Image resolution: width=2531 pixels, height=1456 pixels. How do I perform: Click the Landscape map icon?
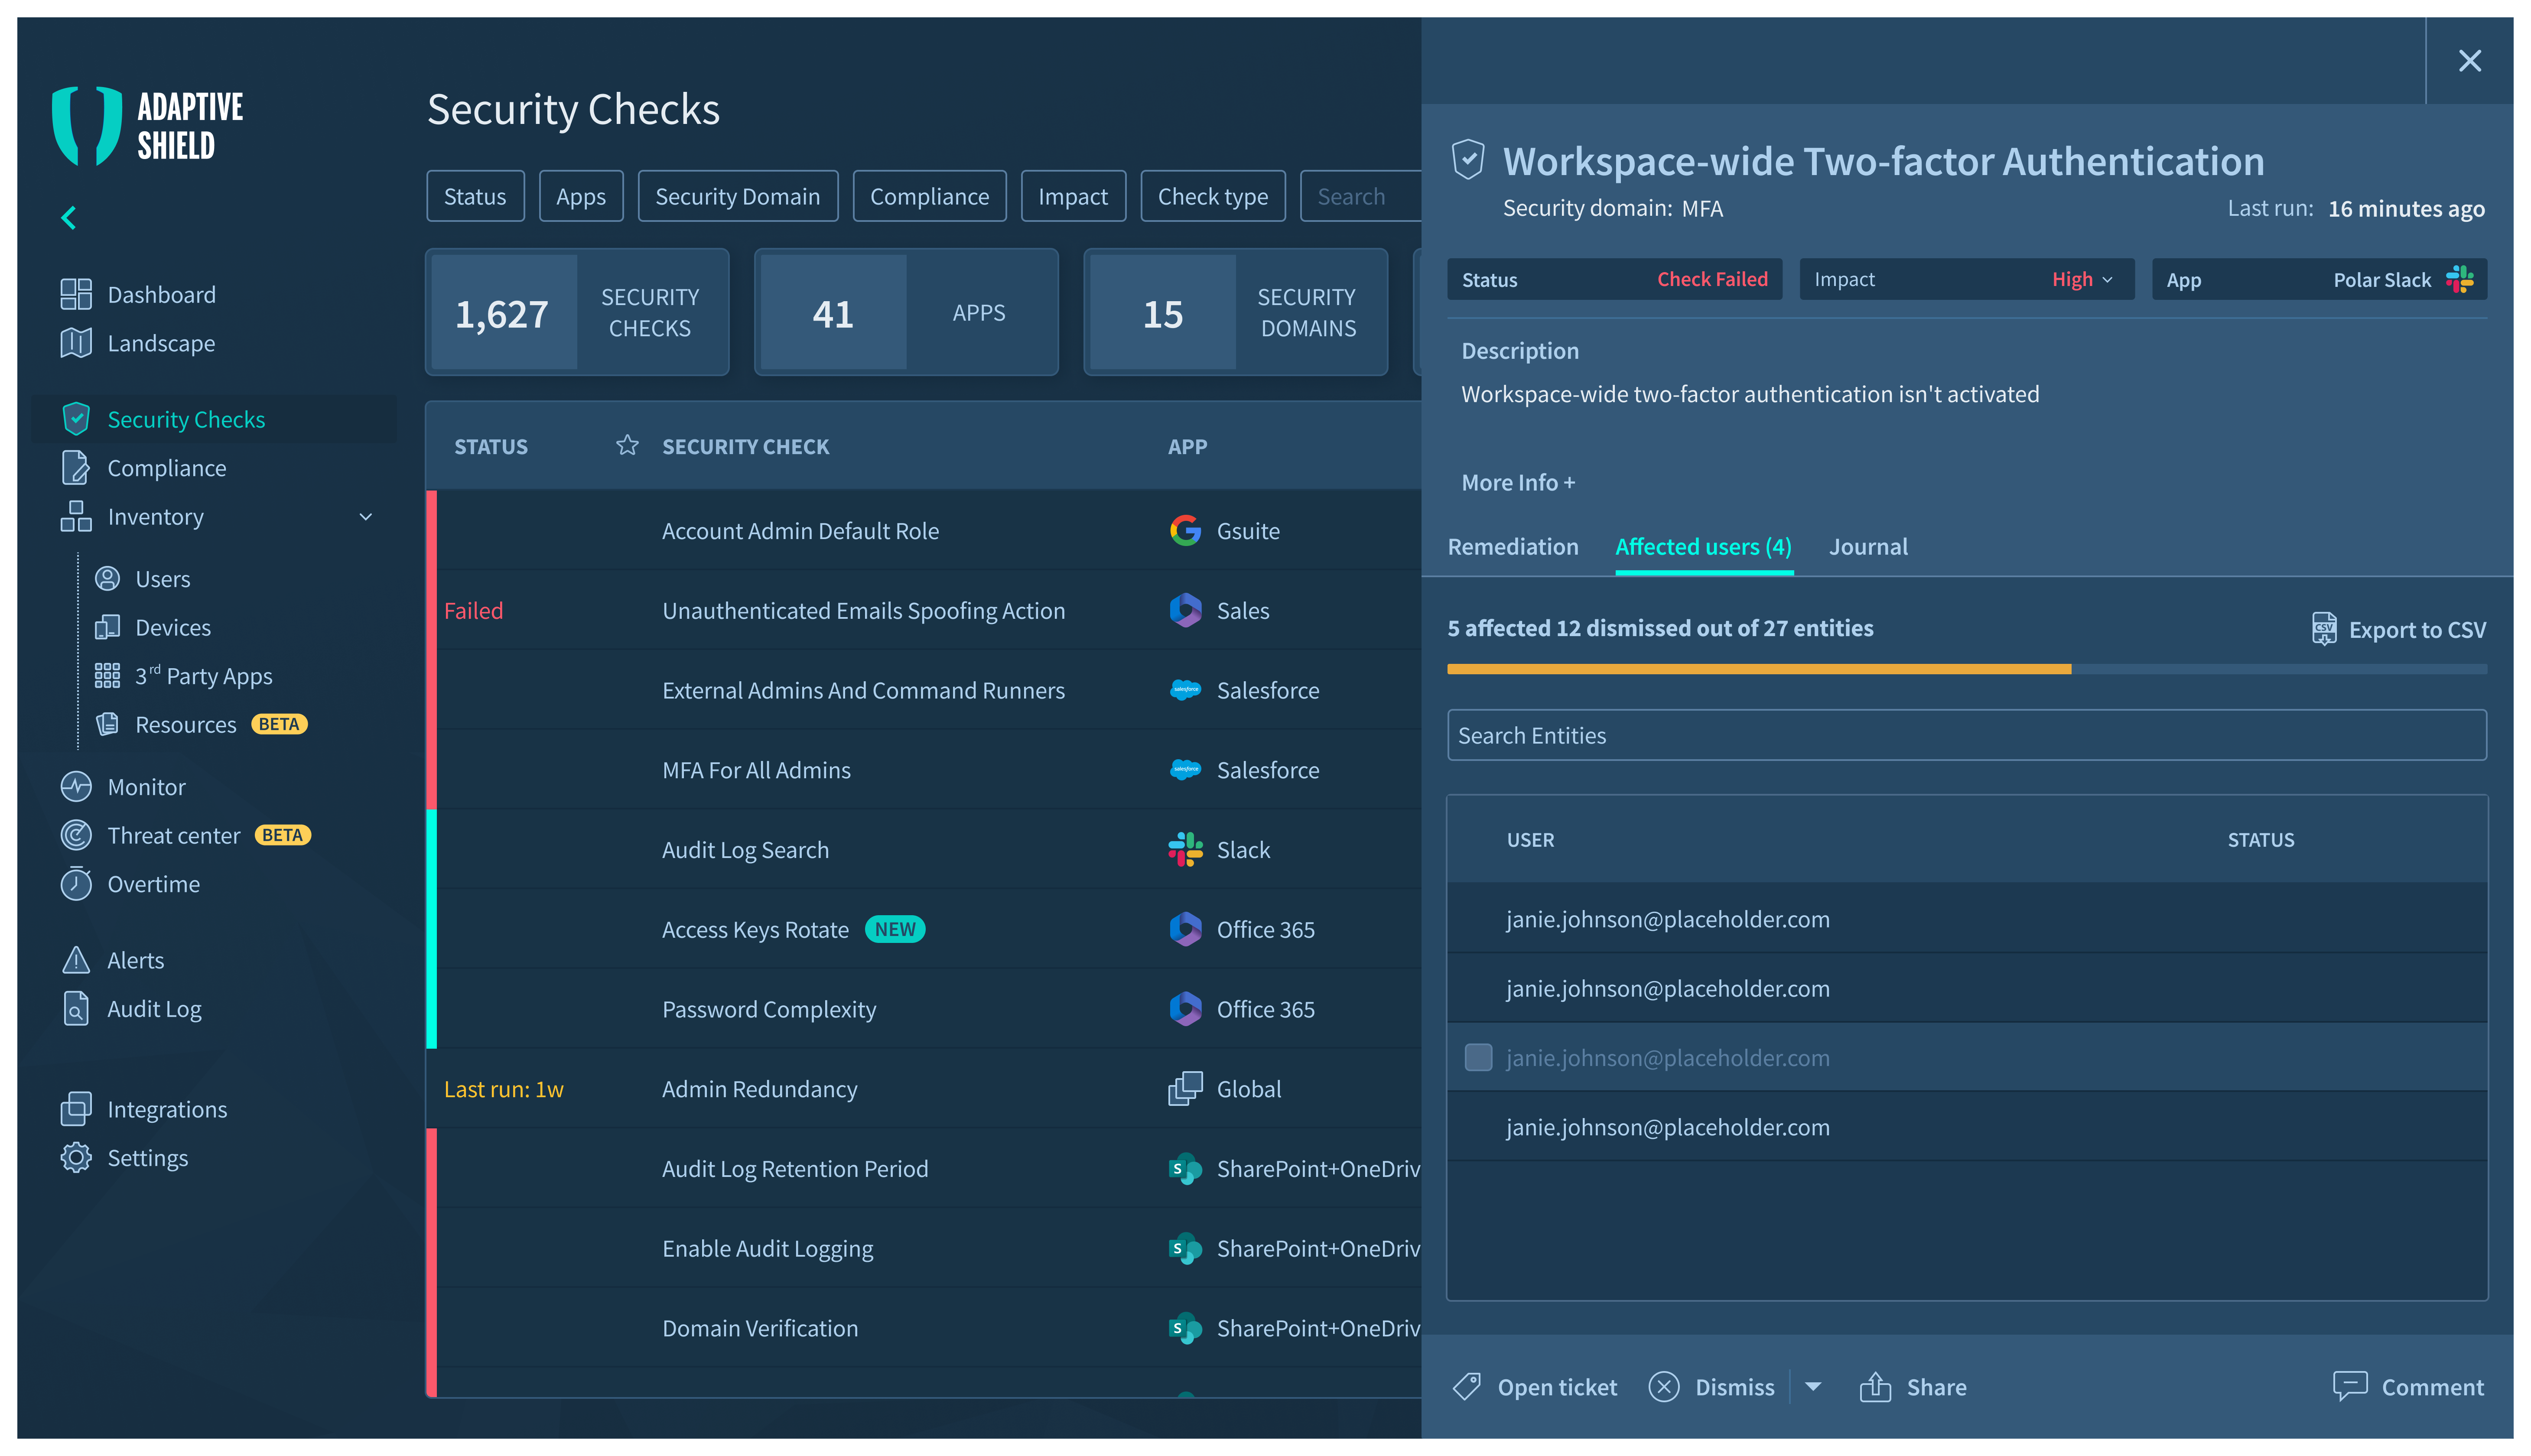(x=76, y=343)
